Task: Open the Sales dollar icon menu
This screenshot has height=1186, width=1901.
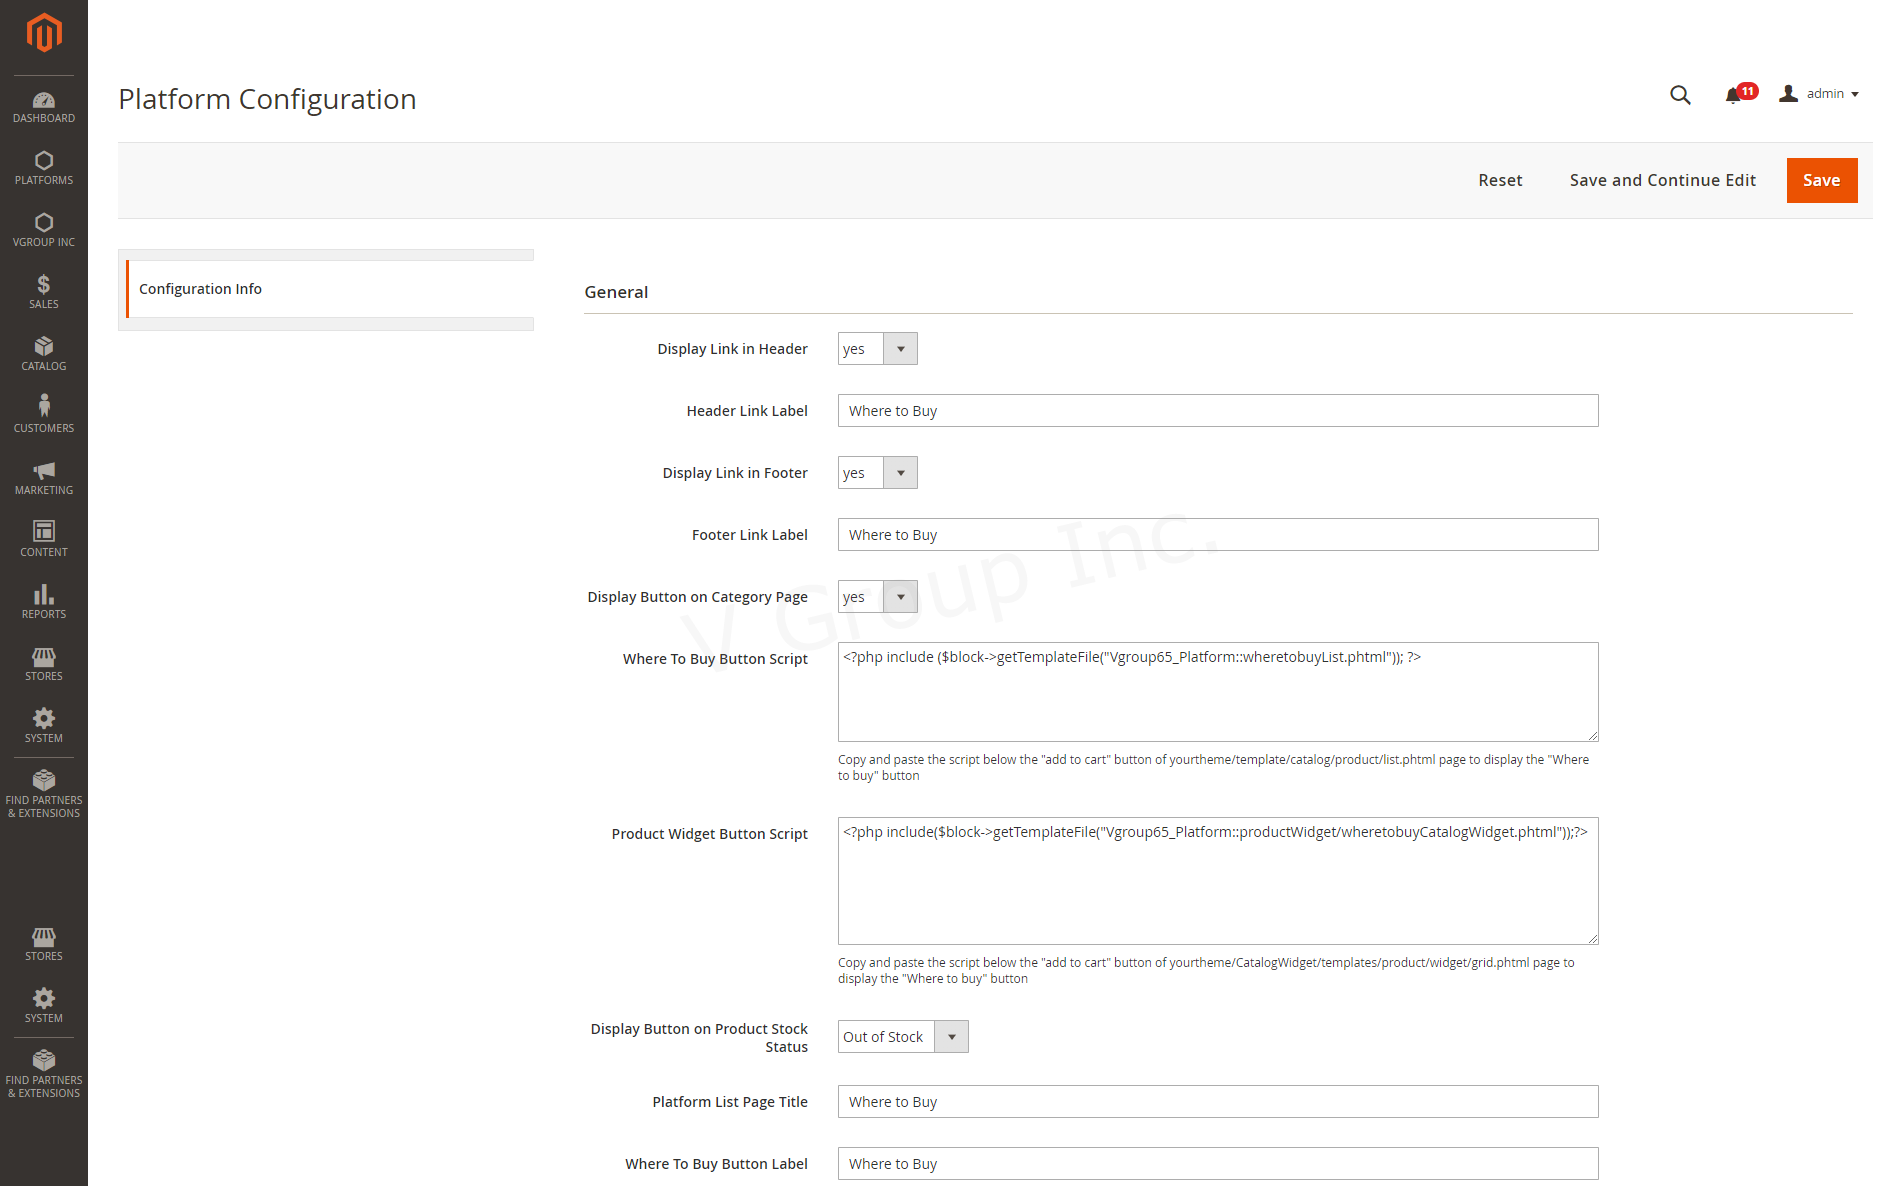Action: pos(44,291)
